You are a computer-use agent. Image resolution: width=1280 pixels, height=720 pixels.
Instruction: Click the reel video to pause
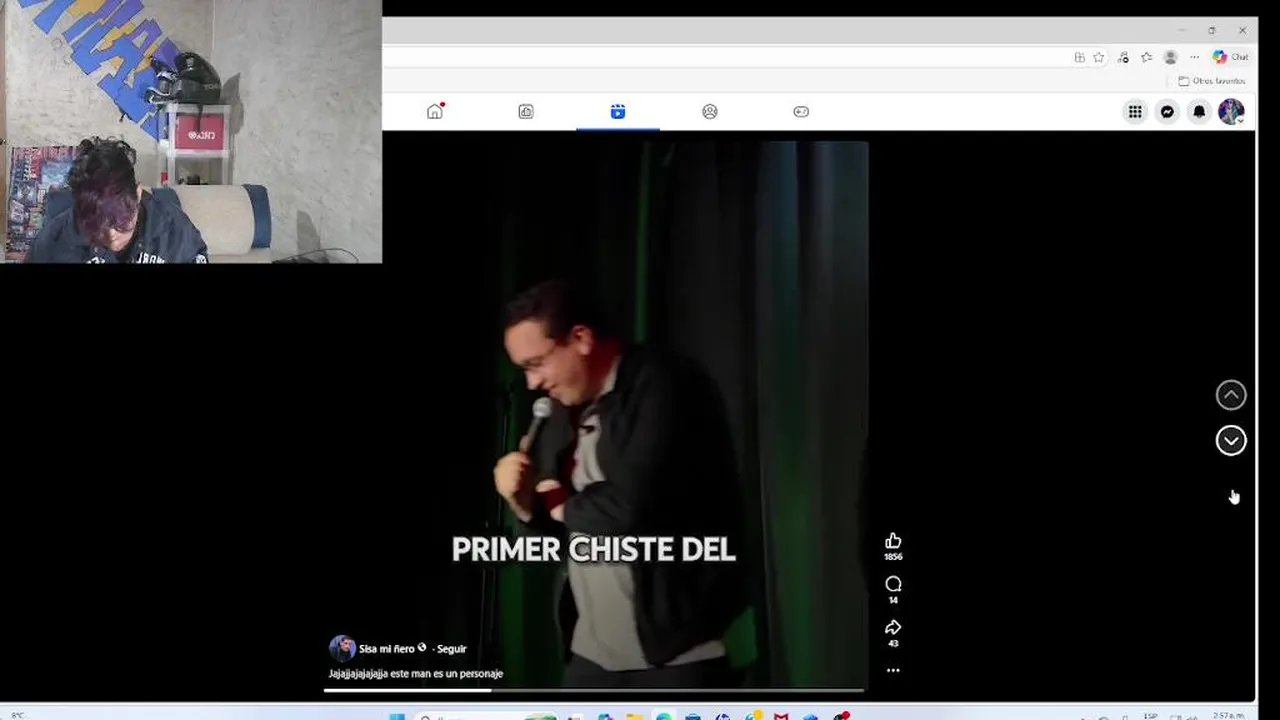pyautogui.click(x=594, y=413)
